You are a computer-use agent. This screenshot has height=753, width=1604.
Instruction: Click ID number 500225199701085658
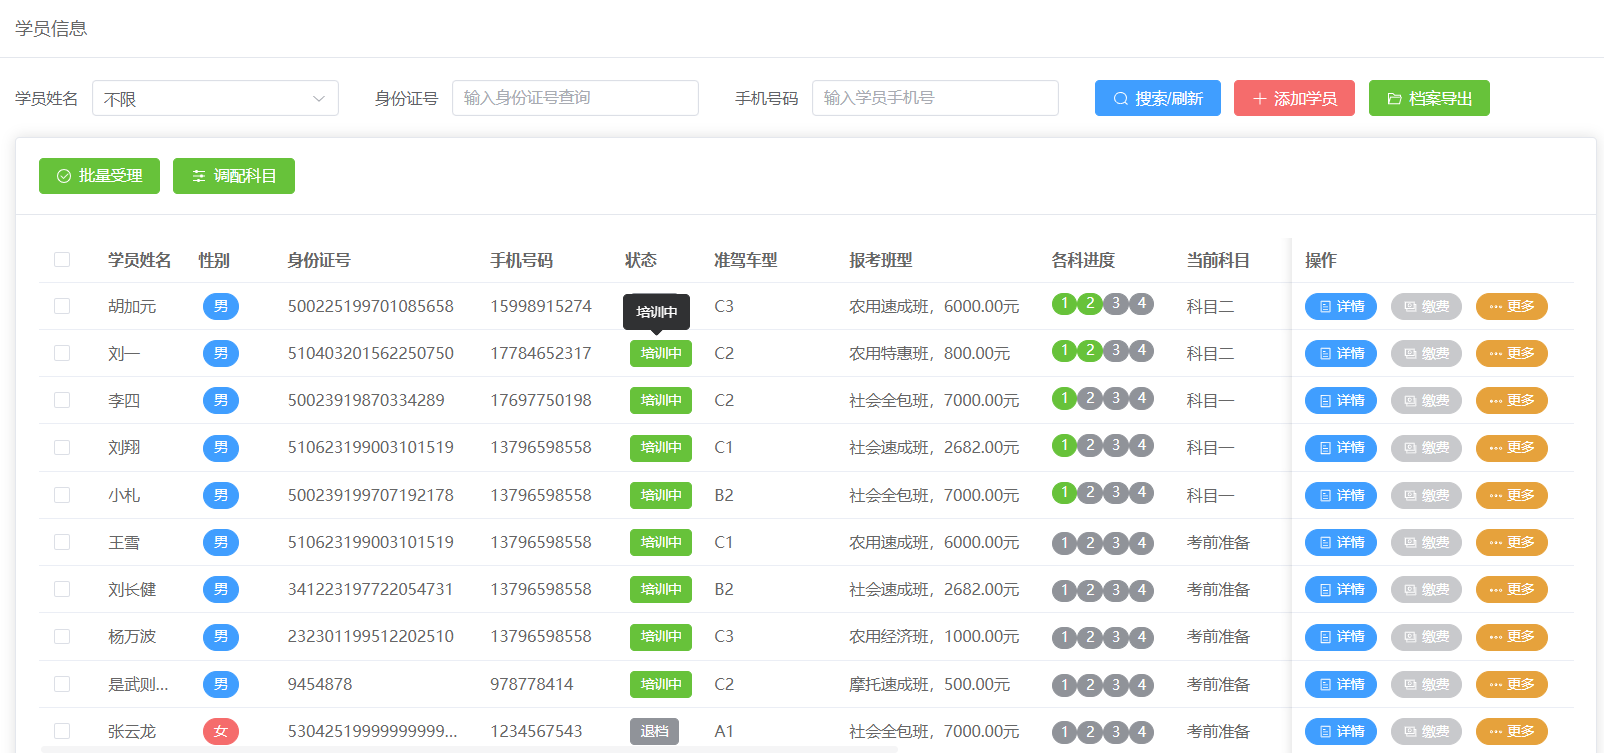coord(371,306)
